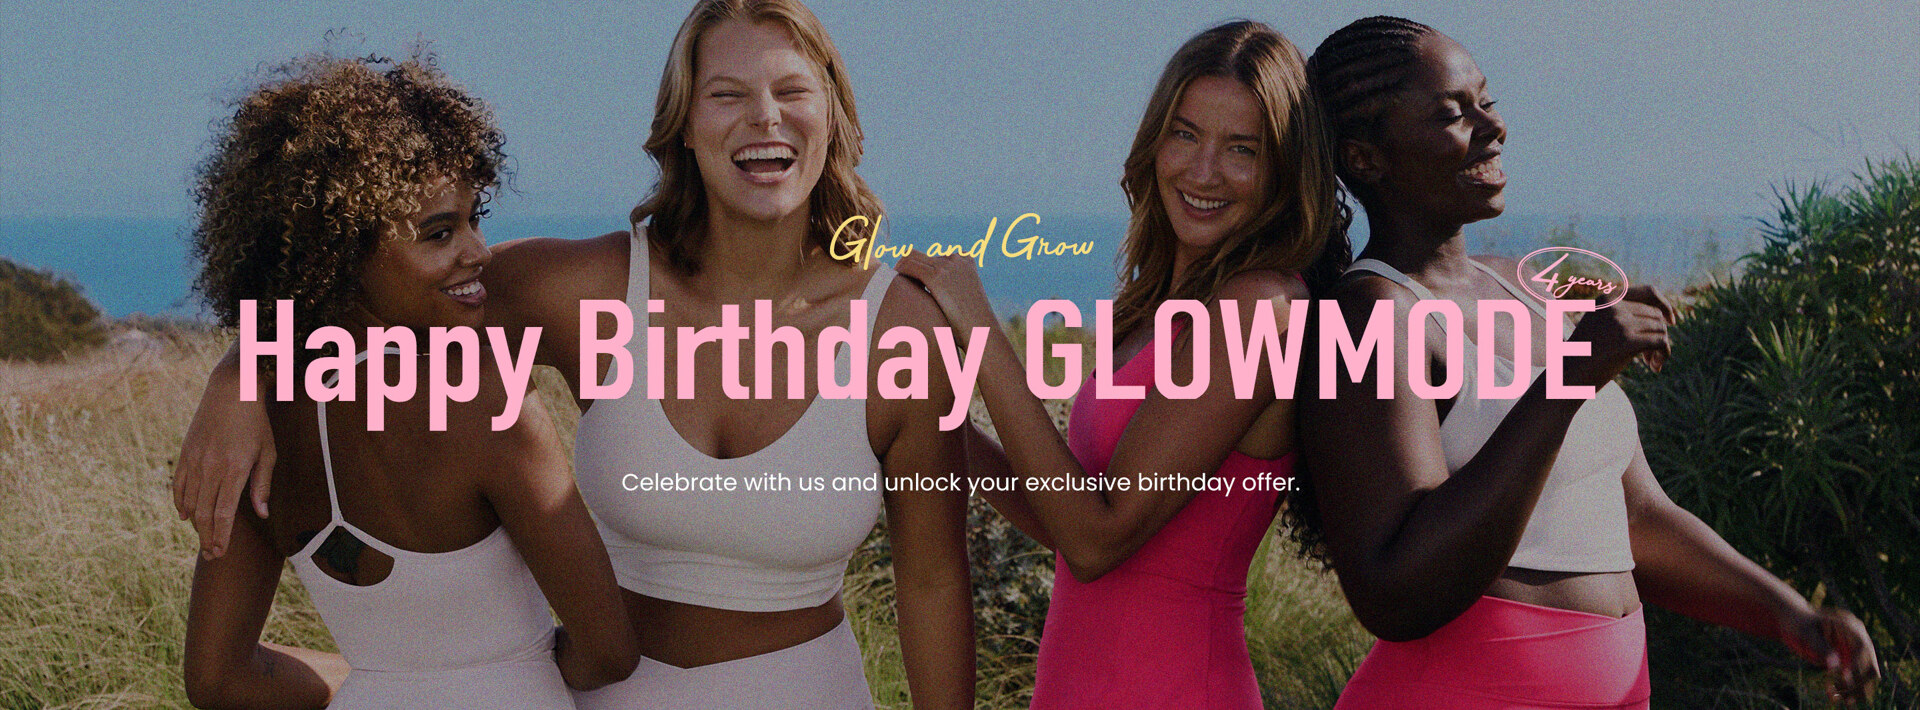
Task: Click the pink "4 years" circular badge
Action: point(1573,281)
